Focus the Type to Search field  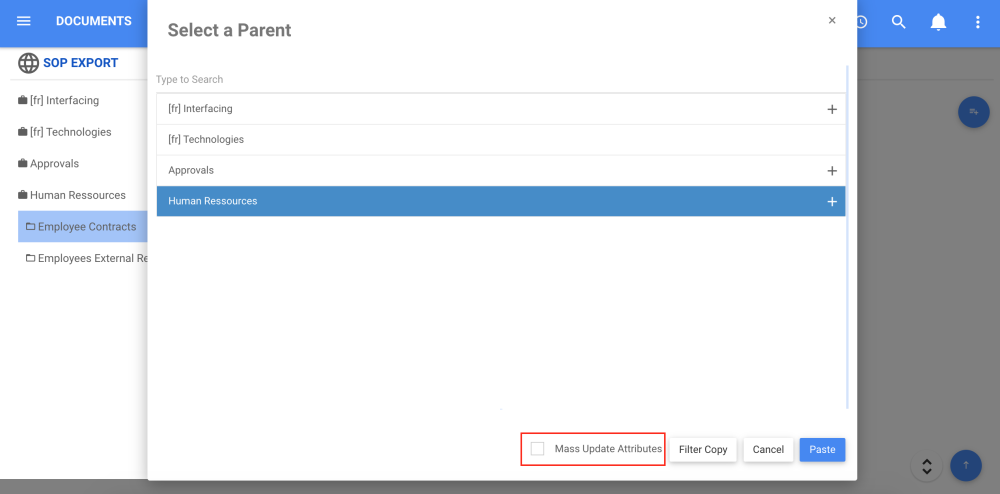(x=400, y=80)
